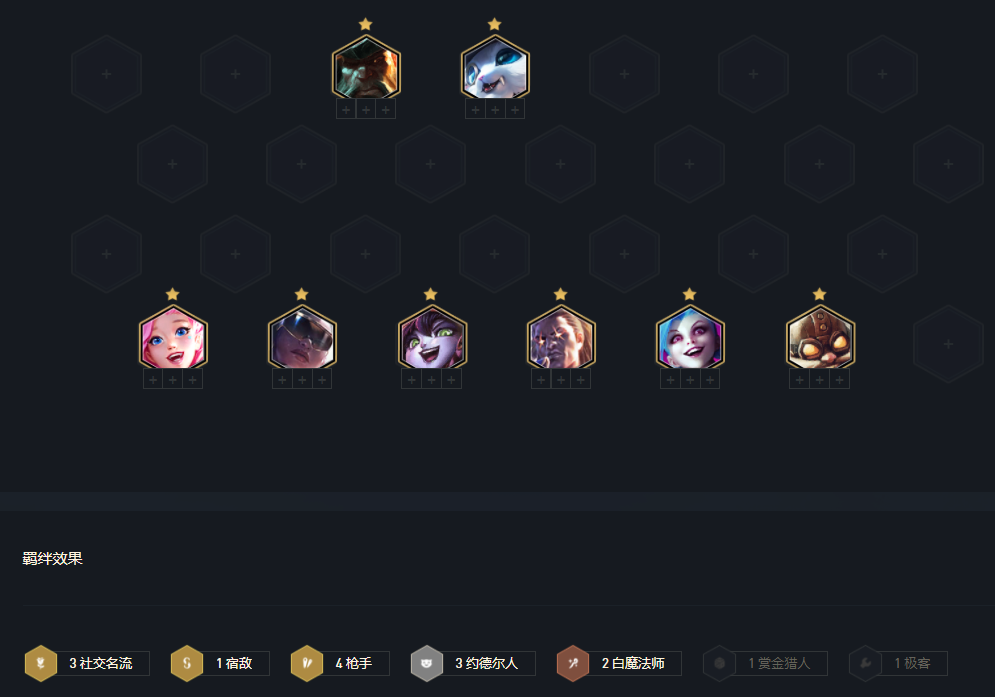995x697 pixels.
Task: Click the 2 白魔法师 trait badge
Action: click(619, 663)
